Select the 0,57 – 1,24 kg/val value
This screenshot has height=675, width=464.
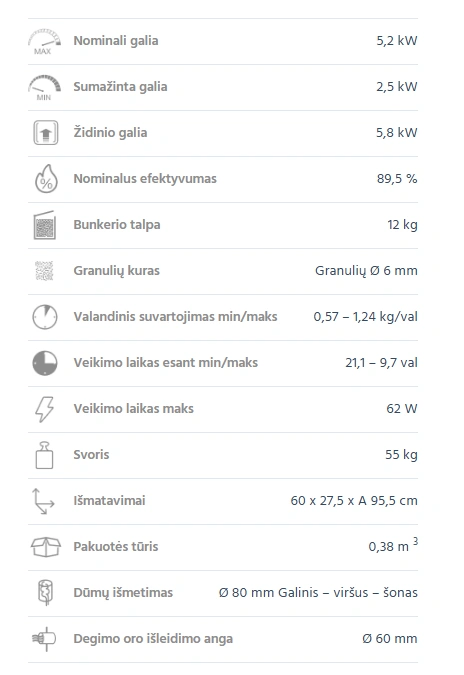click(x=365, y=317)
